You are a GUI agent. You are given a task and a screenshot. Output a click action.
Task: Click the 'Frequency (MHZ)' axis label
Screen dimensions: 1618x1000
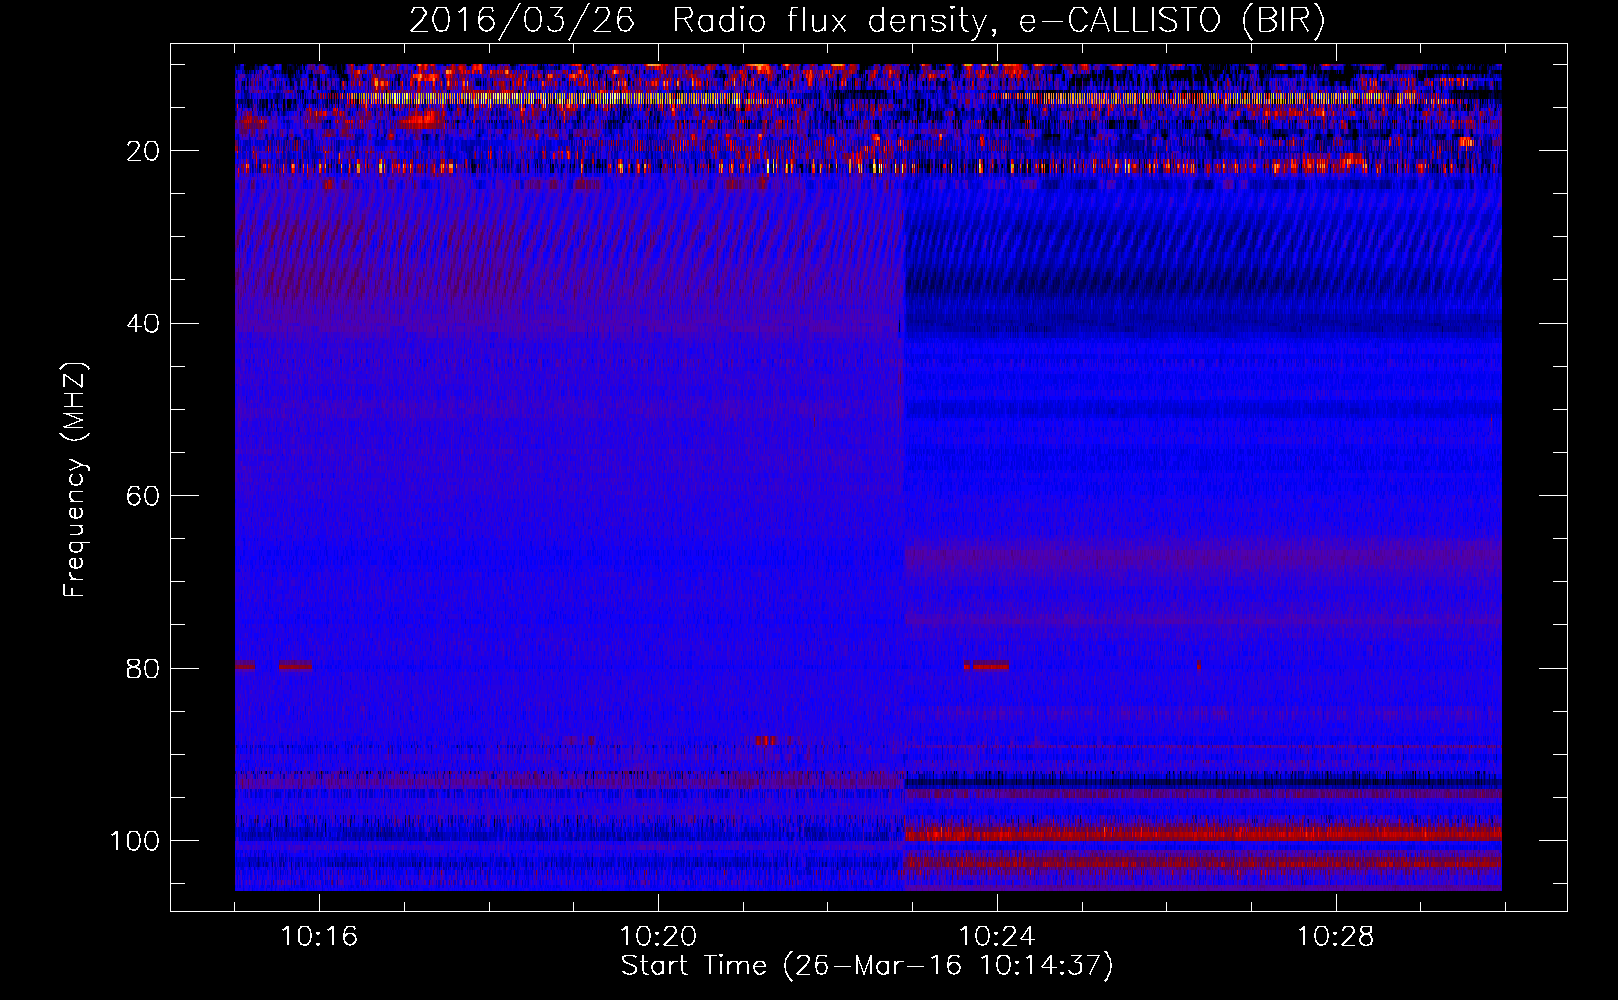[75, 479]
